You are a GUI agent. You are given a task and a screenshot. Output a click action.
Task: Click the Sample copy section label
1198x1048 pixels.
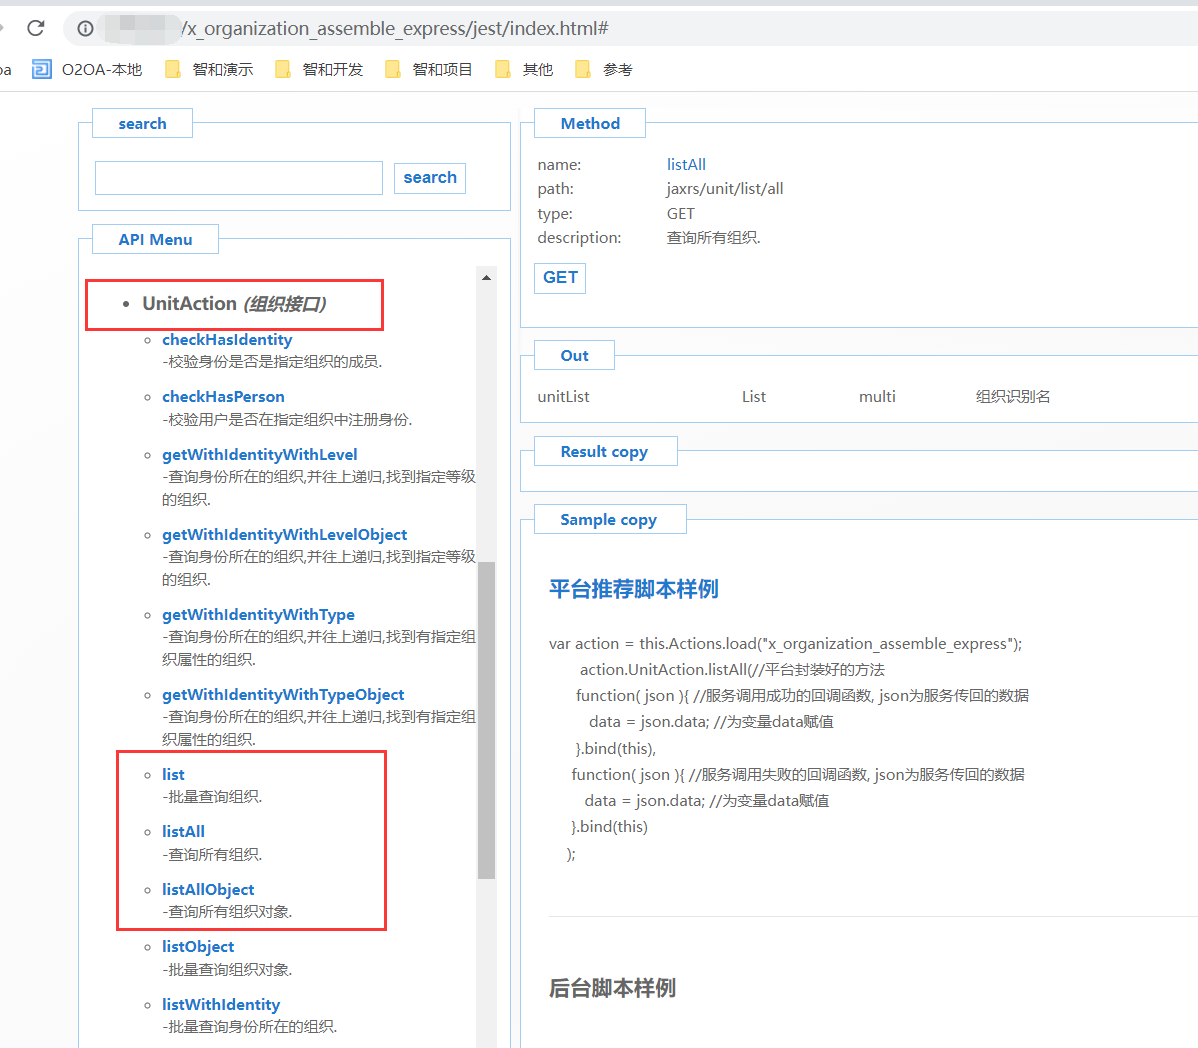coord(609,519)
